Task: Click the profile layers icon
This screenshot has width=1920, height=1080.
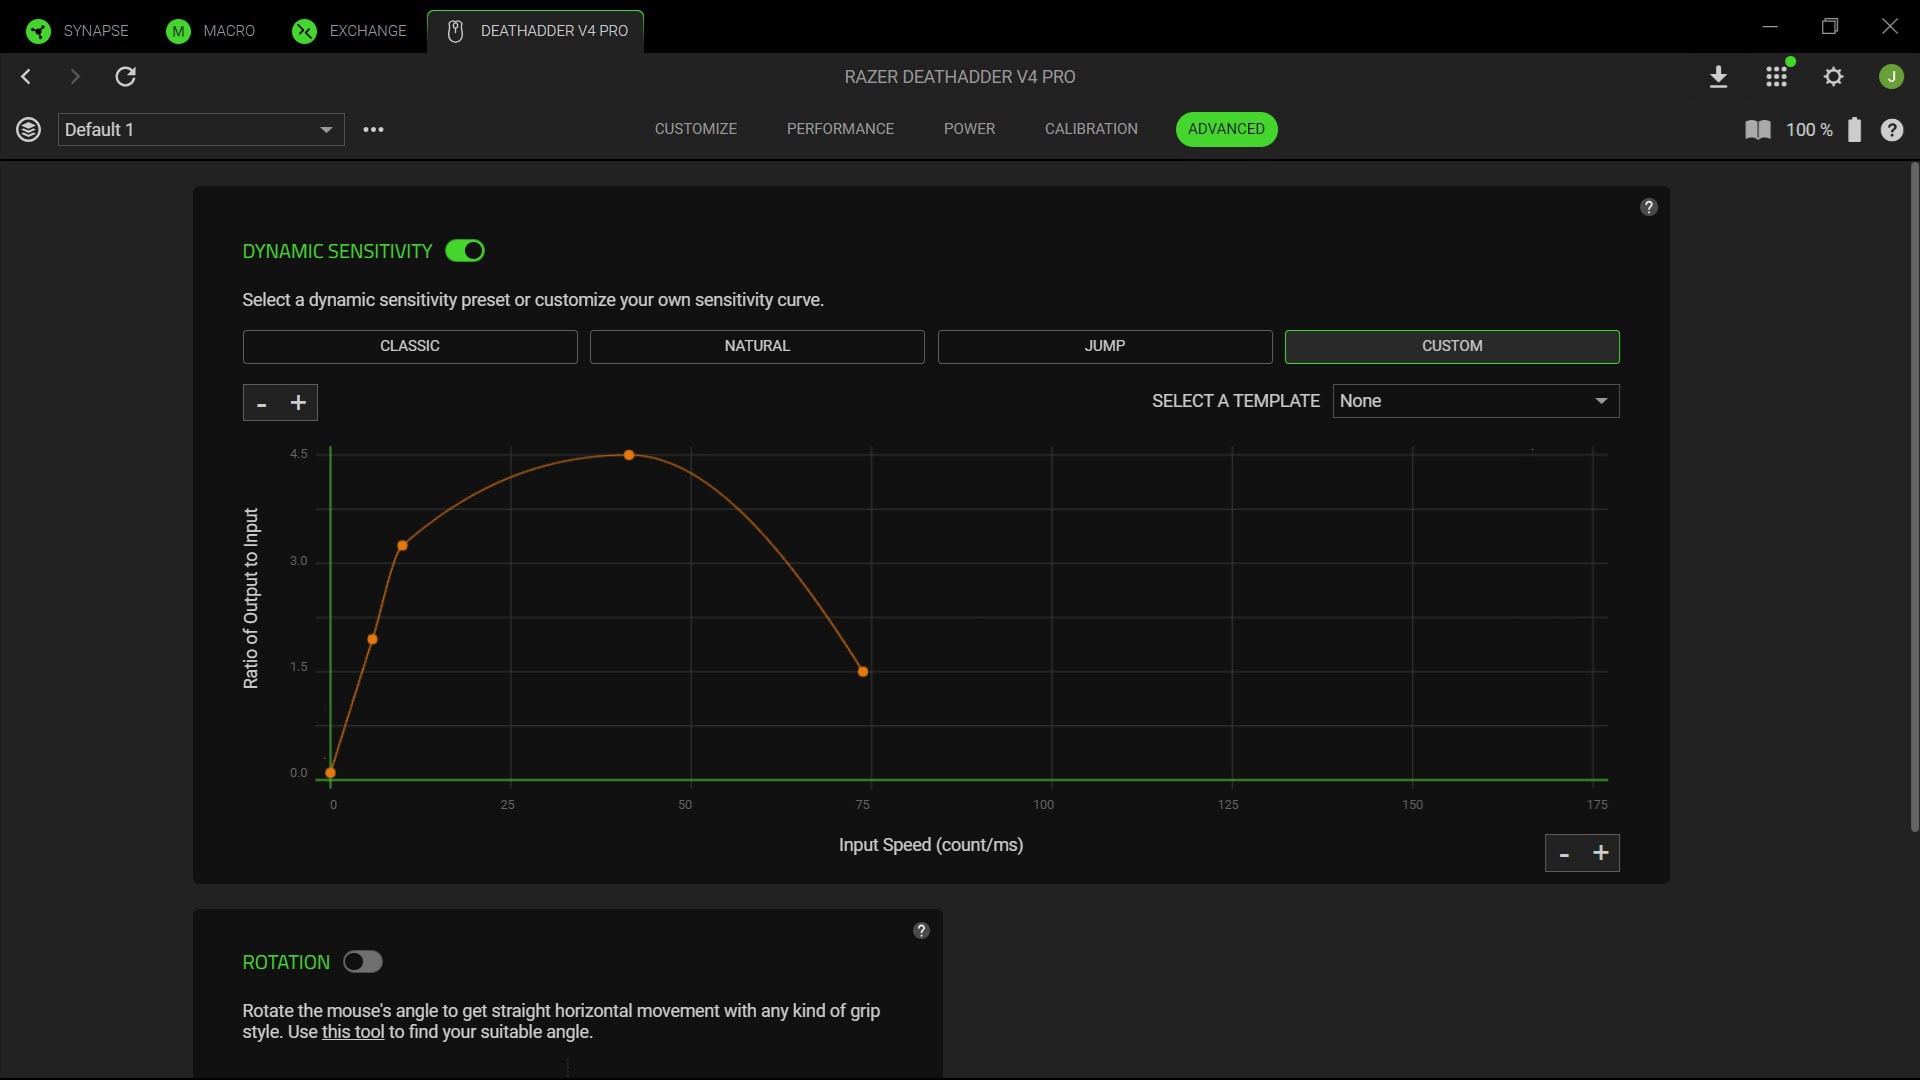Action: (29, 129)
